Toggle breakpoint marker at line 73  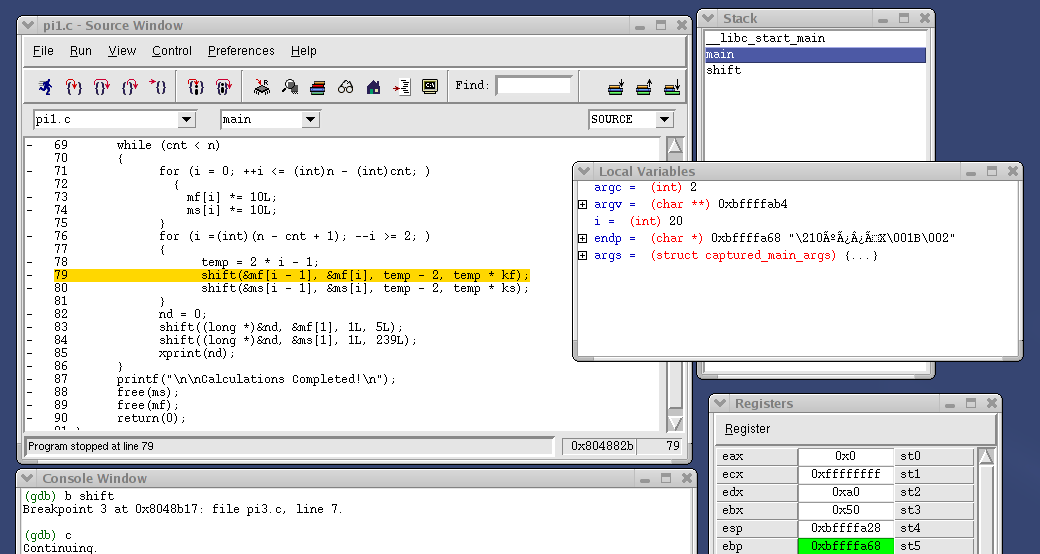30,197
